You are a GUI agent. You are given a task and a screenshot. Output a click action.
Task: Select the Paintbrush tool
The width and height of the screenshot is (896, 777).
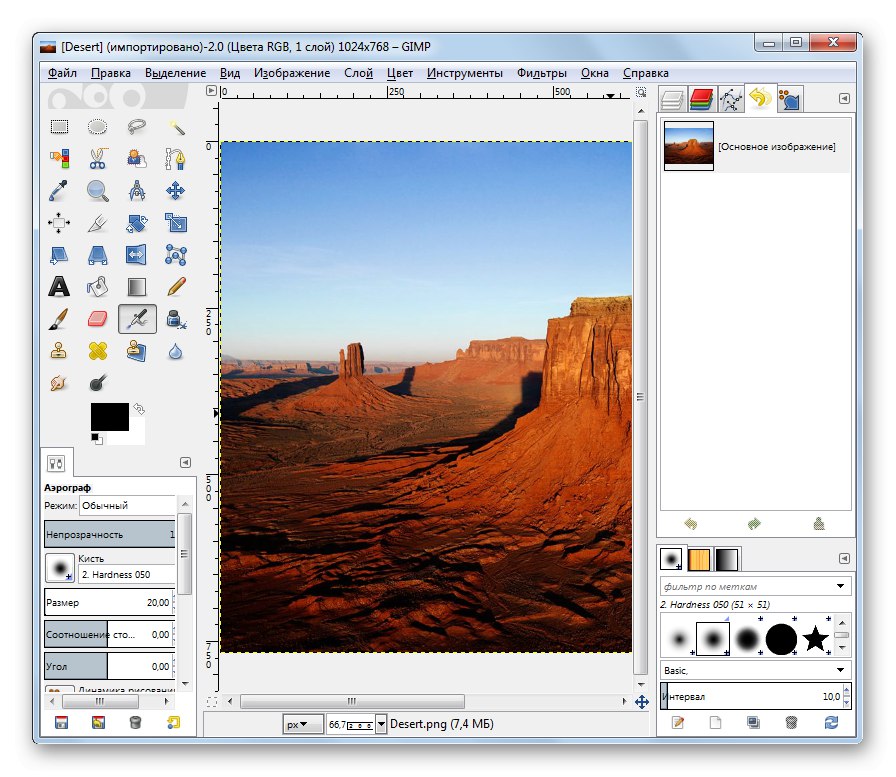click(x=59, y=319)
